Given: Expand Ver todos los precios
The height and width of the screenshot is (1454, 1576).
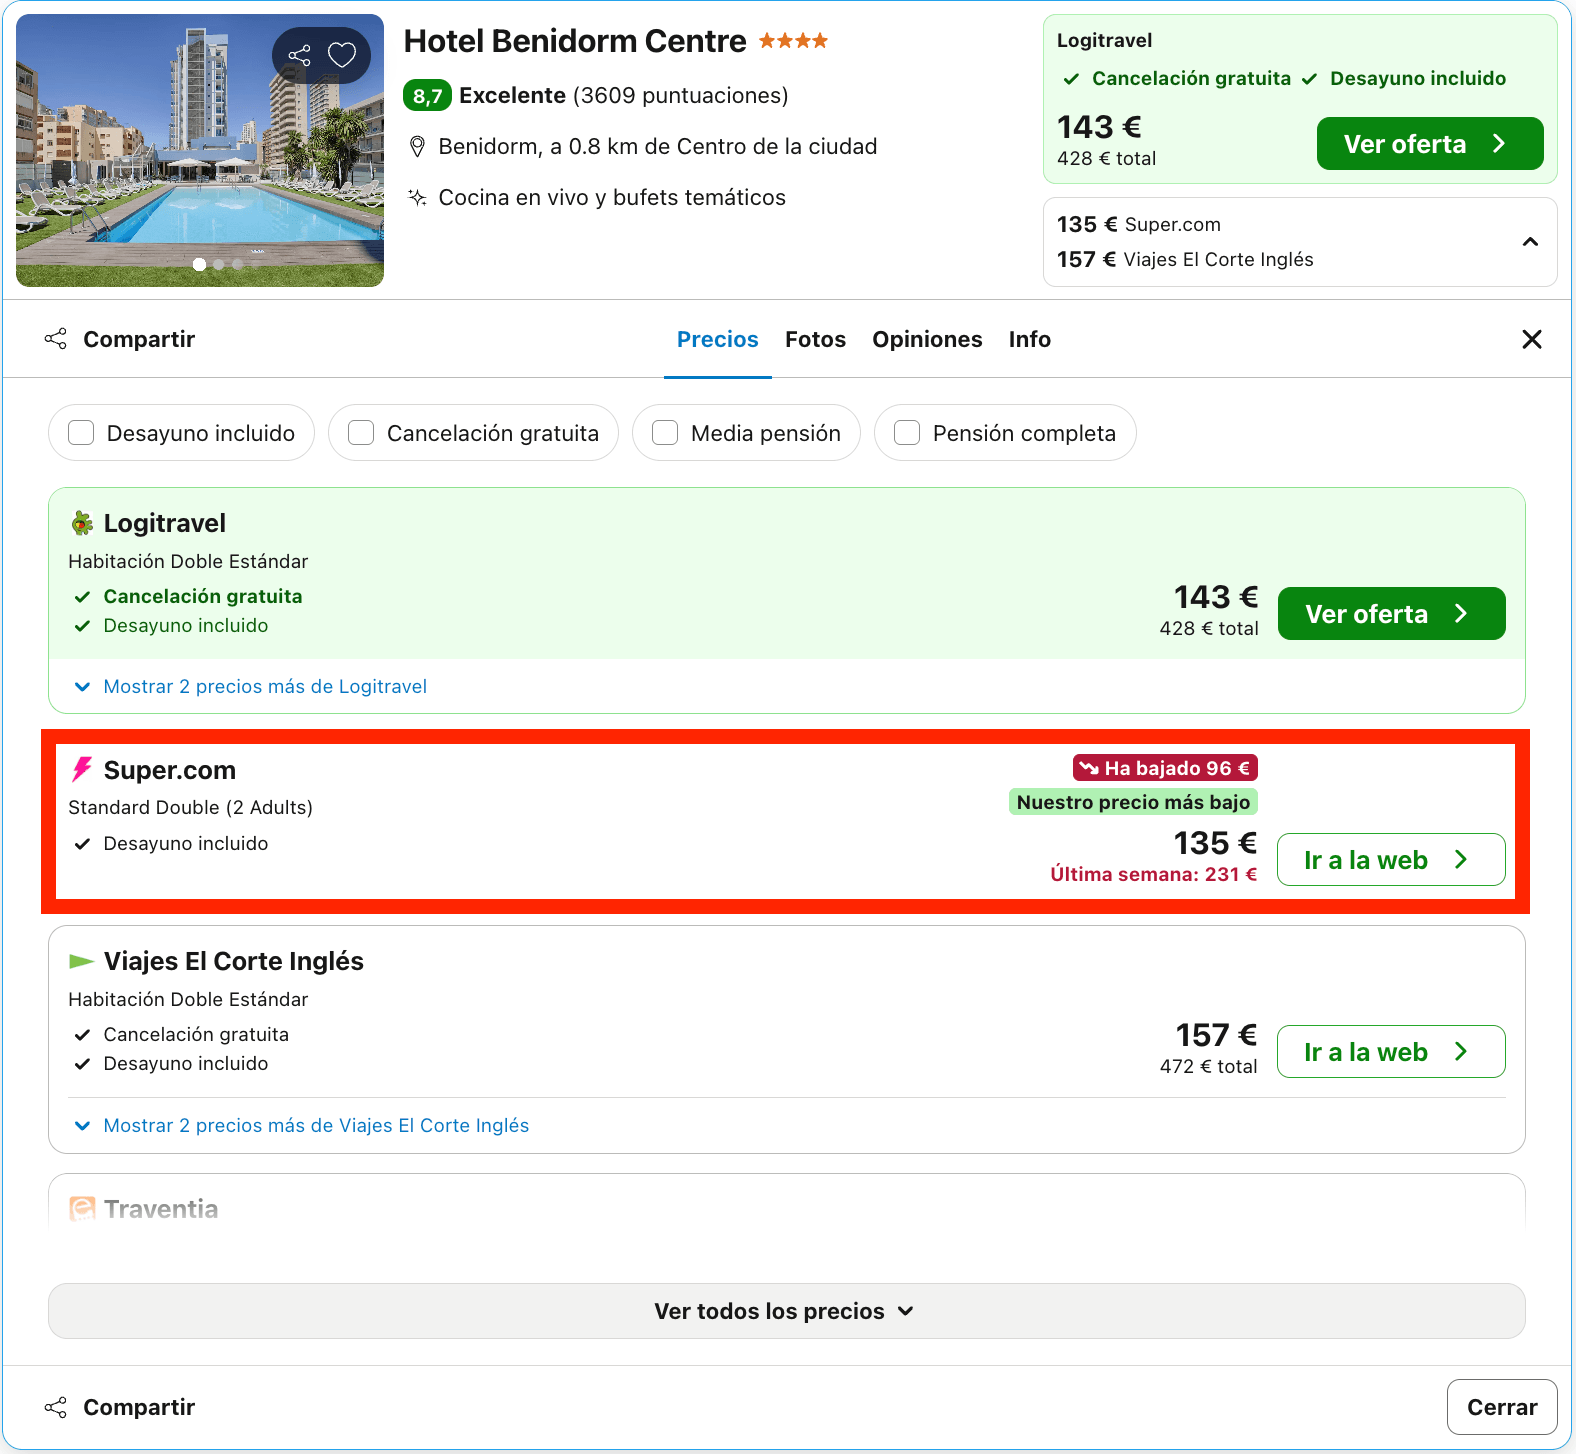Looking at the screenshot, I should 786,1311.
